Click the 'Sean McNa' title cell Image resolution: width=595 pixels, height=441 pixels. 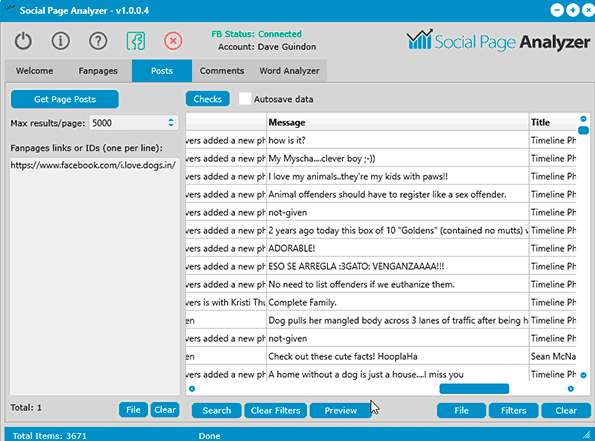[553, 357]
